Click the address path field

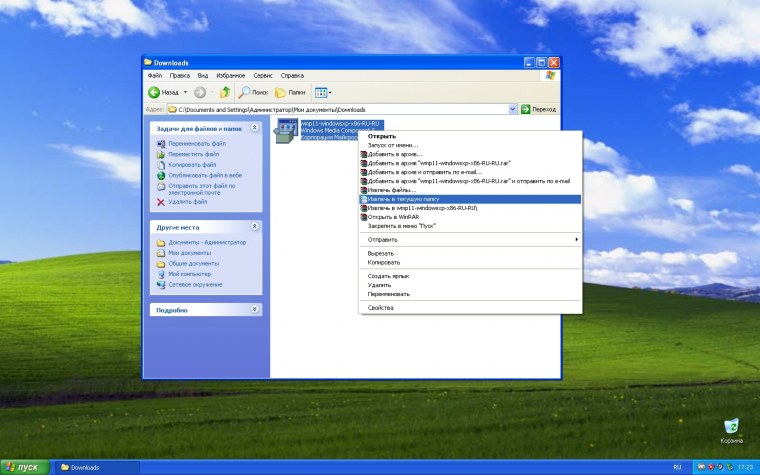click(338, 110)
